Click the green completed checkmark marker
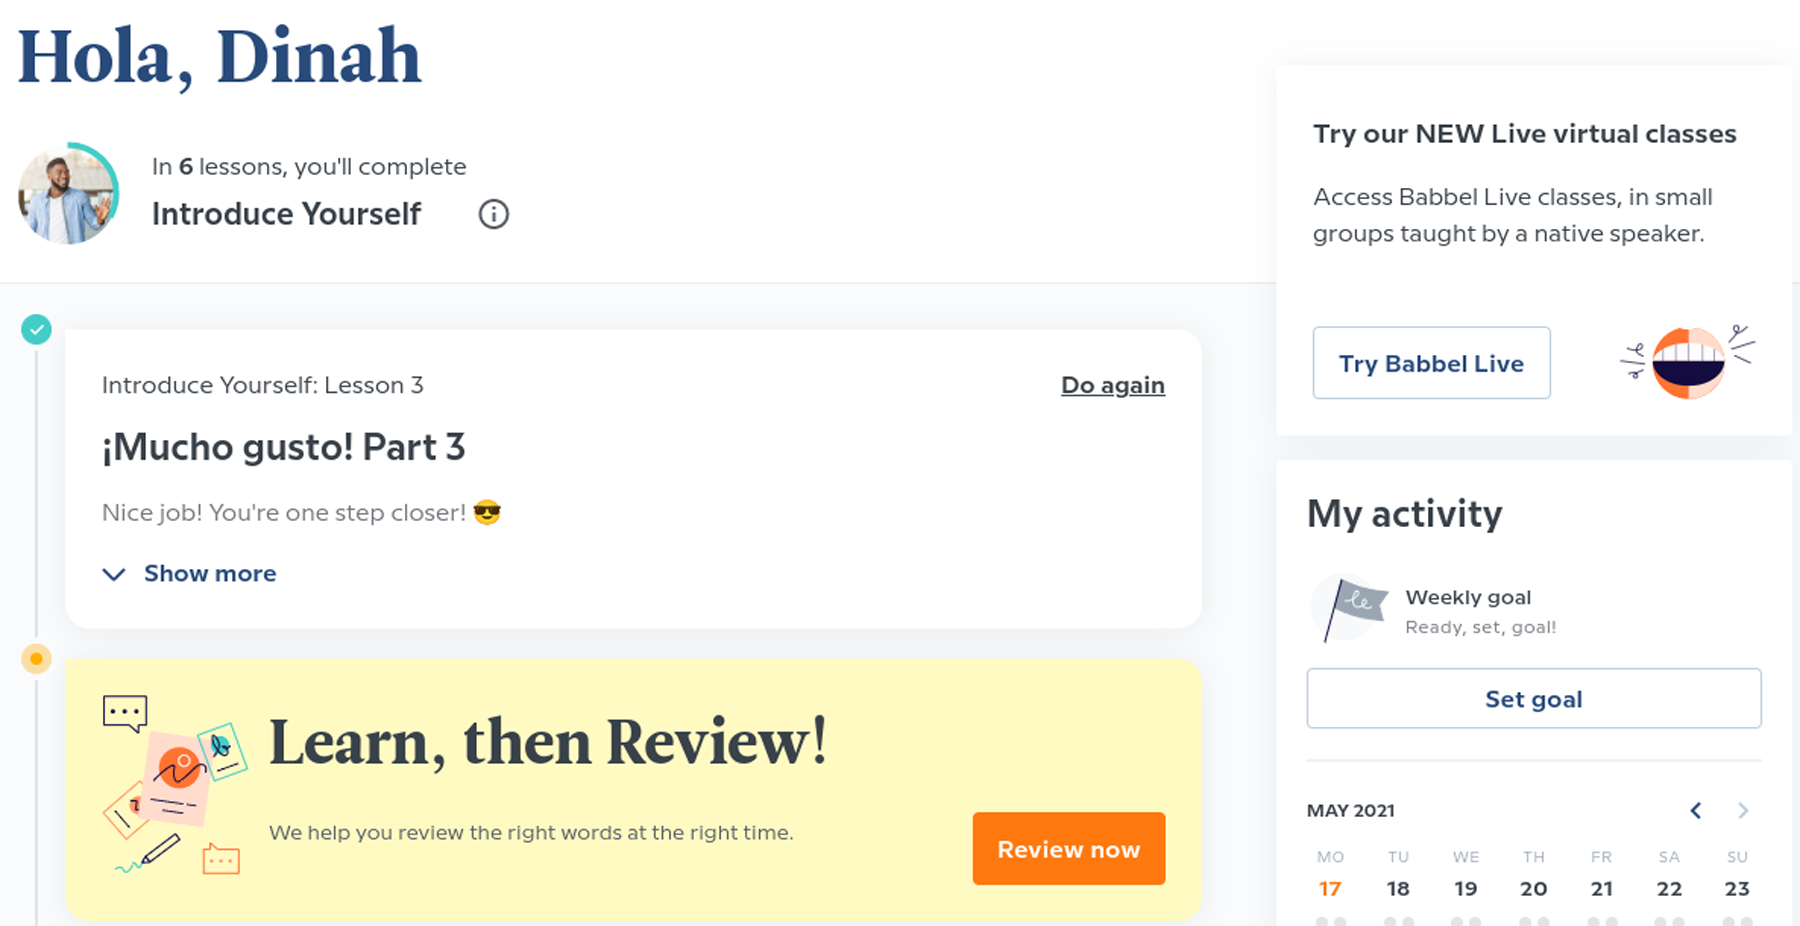This screenshot has height=926, width=1800. (x=37, y=329)
